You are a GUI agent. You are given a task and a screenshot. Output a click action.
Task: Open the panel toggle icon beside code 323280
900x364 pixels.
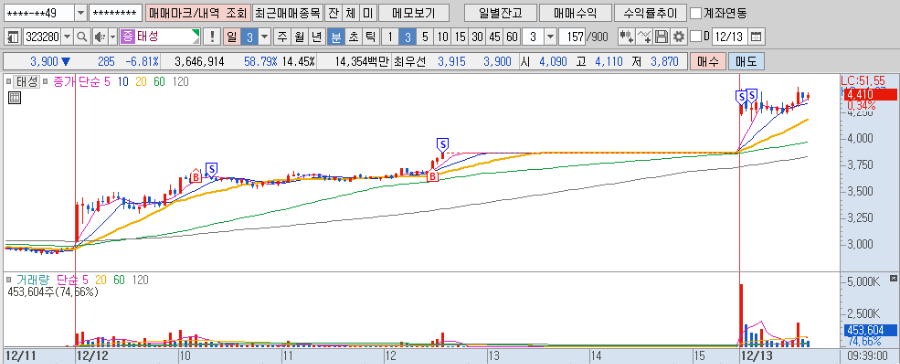click(x=14, y=37)
